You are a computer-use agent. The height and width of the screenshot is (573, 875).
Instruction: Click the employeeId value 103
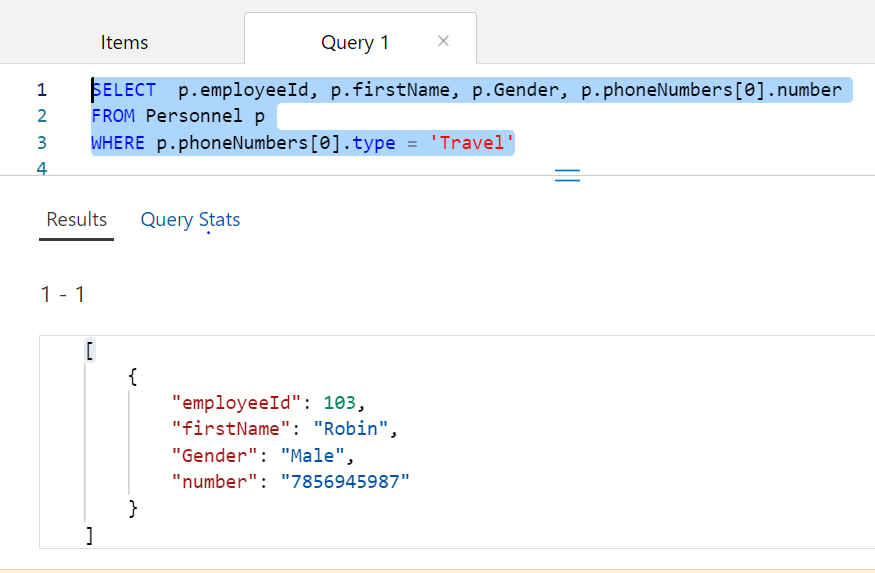[339, 403]
